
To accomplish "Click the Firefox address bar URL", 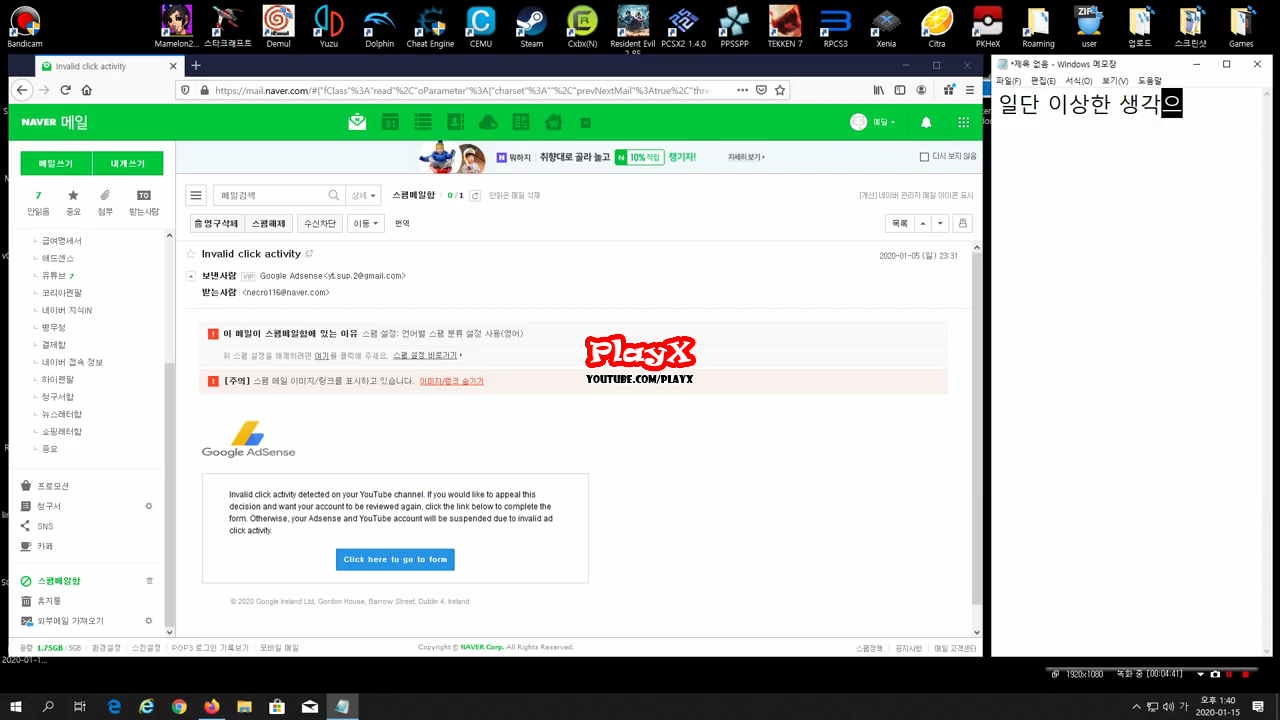I will (x=462, y=89).
